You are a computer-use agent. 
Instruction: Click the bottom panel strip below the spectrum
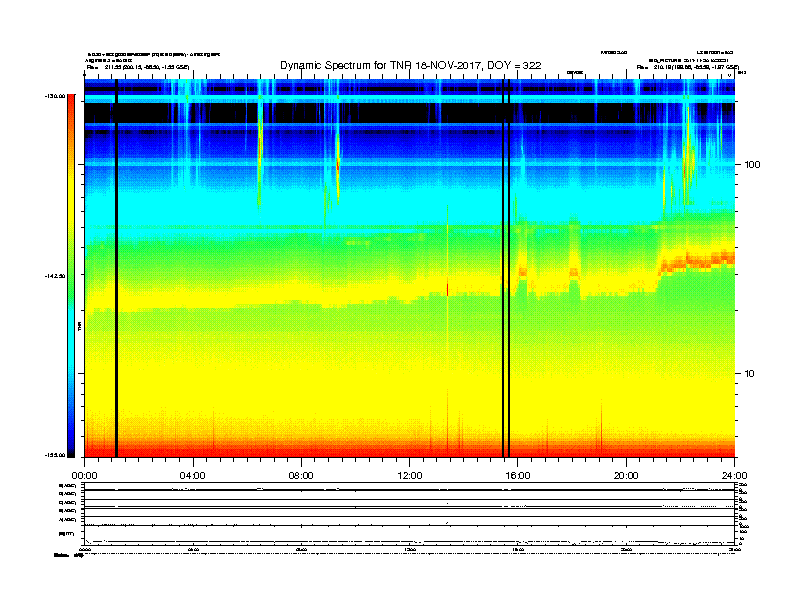coord(409,513)
